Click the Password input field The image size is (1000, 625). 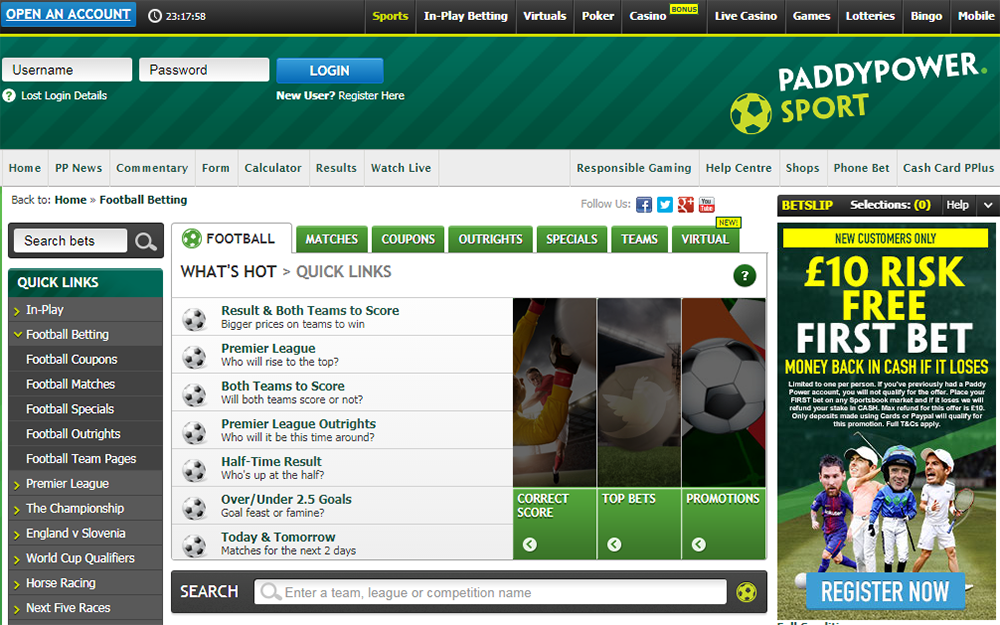tap(204, 70)
